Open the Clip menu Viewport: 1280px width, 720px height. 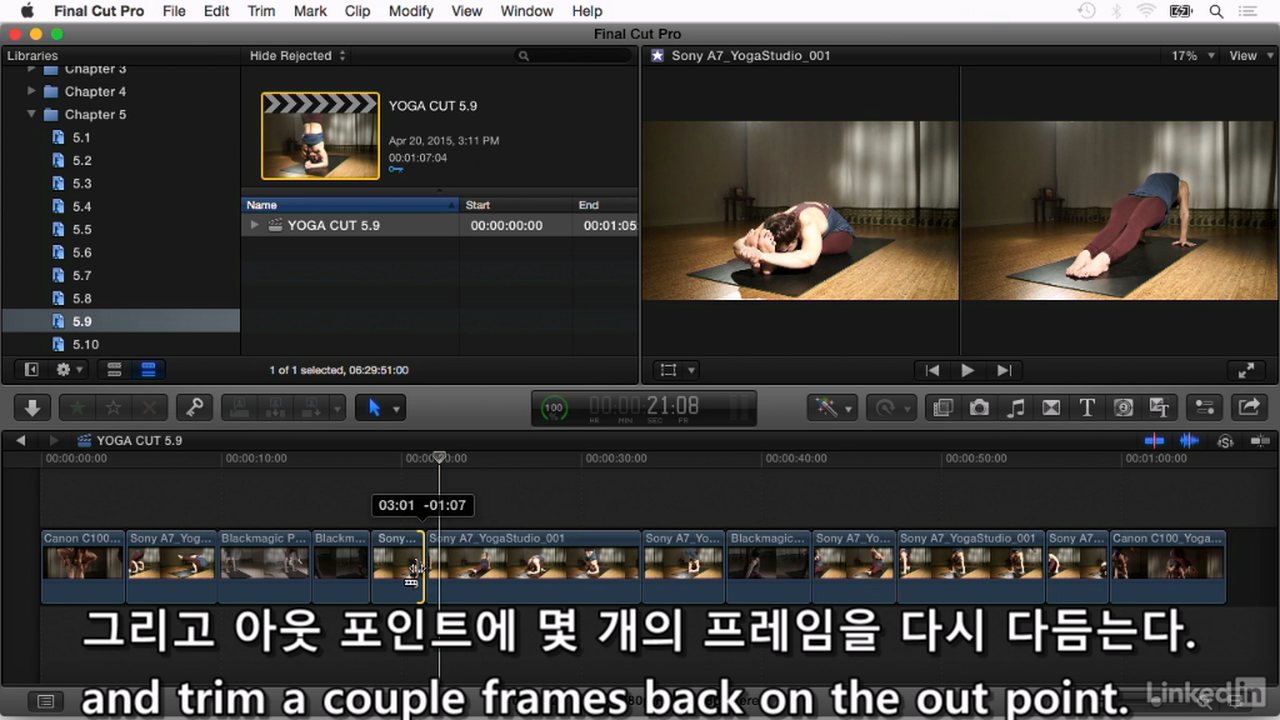357,11
